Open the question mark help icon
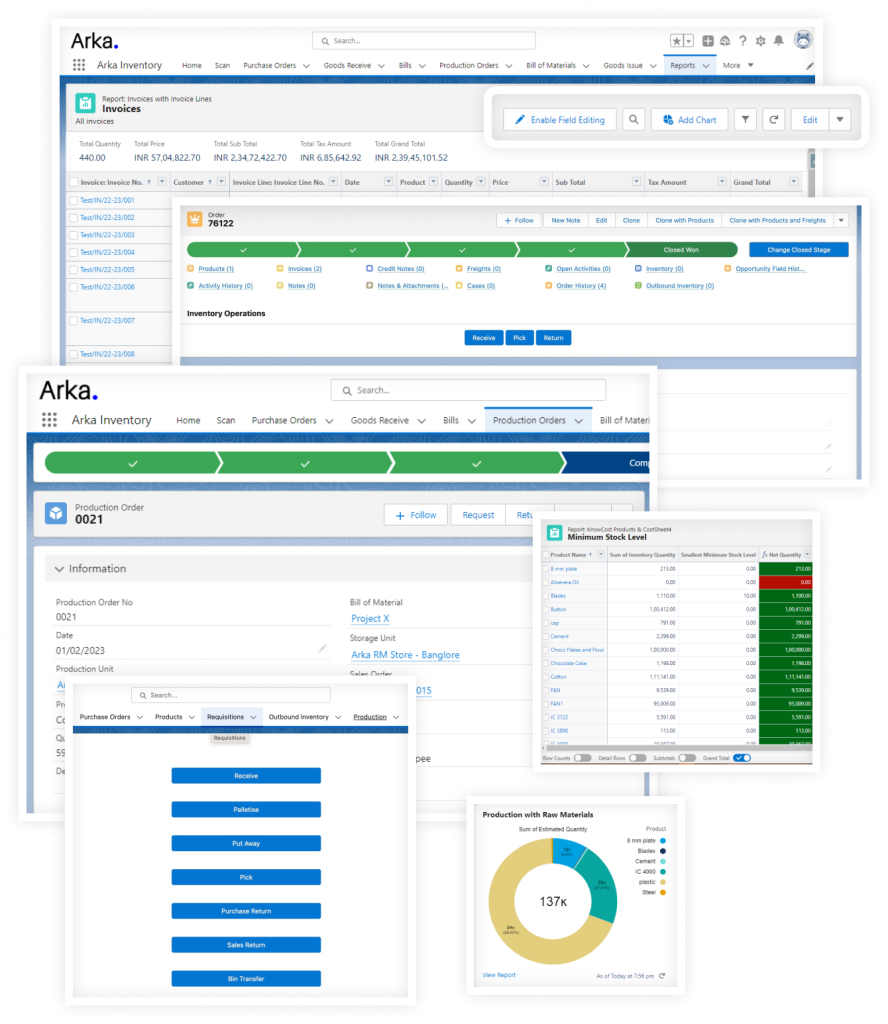This screenshot has height=1024, width=888. 742,41
